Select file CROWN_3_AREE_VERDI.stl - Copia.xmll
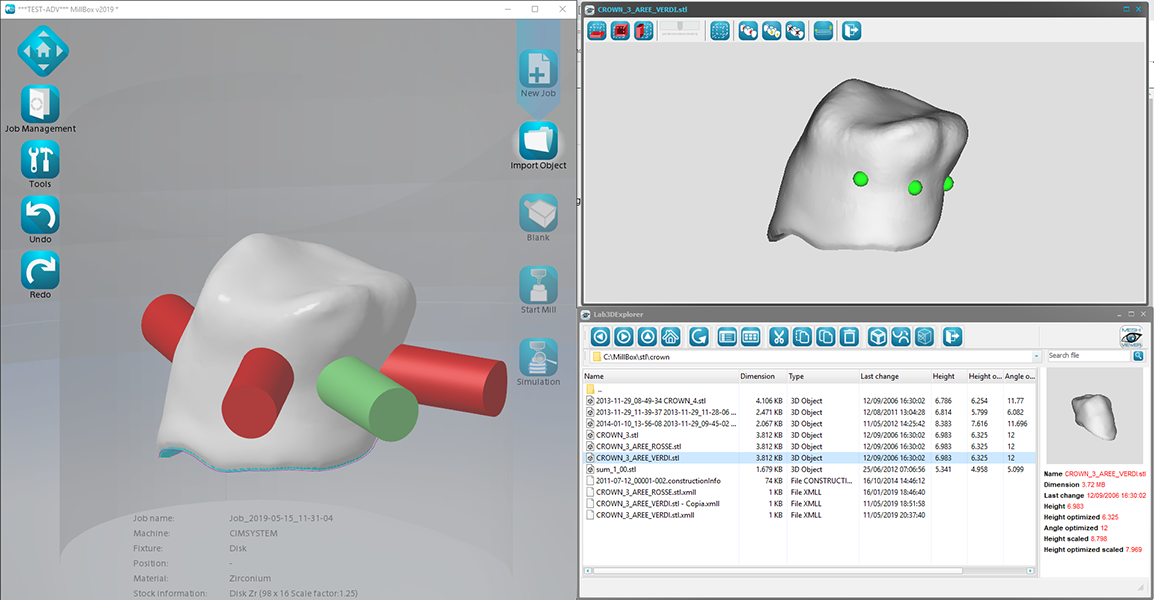This screenshot has height=600, width=1154. (x=810, y=504)
